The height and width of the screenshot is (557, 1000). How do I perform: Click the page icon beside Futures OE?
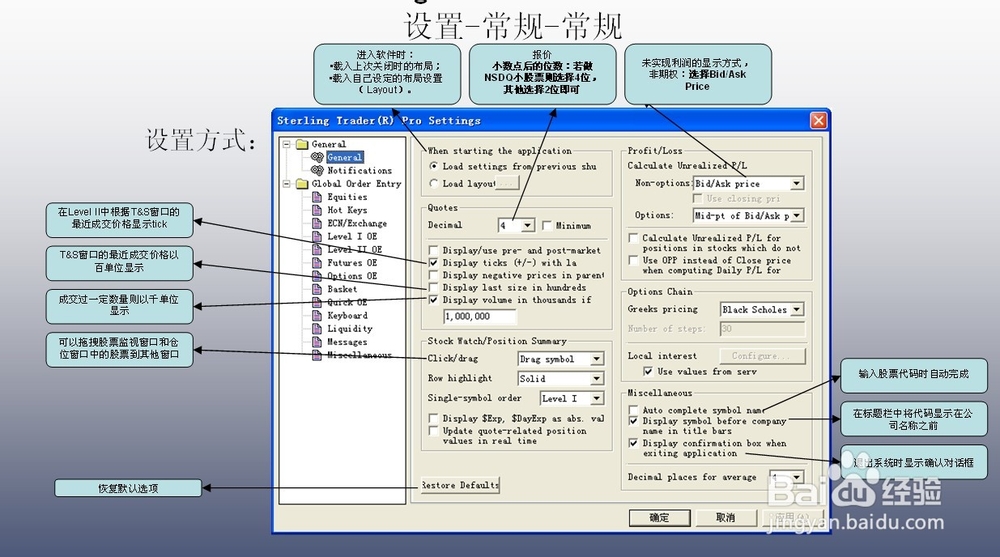[316, 263]
